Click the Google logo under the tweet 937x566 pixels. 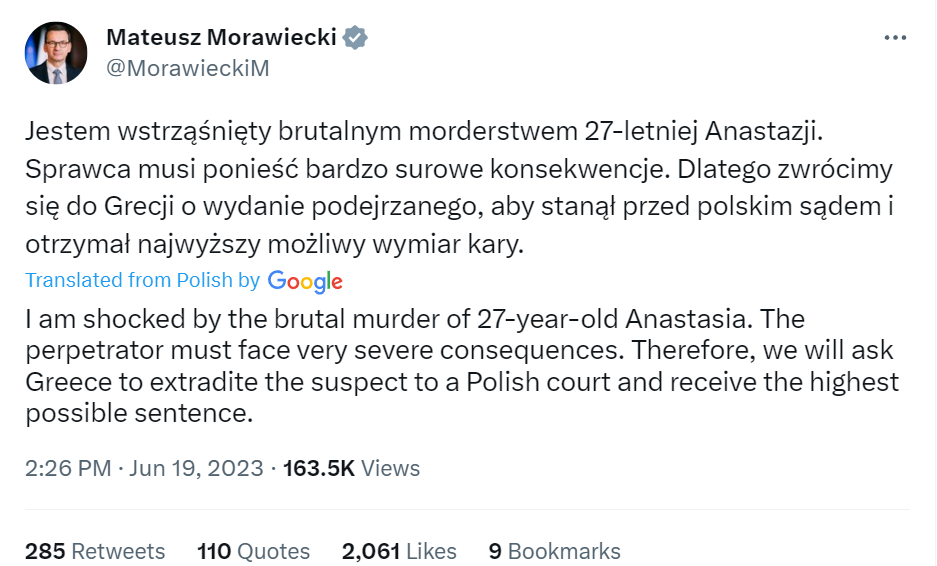pyautogui.click(x=305, y=281)
